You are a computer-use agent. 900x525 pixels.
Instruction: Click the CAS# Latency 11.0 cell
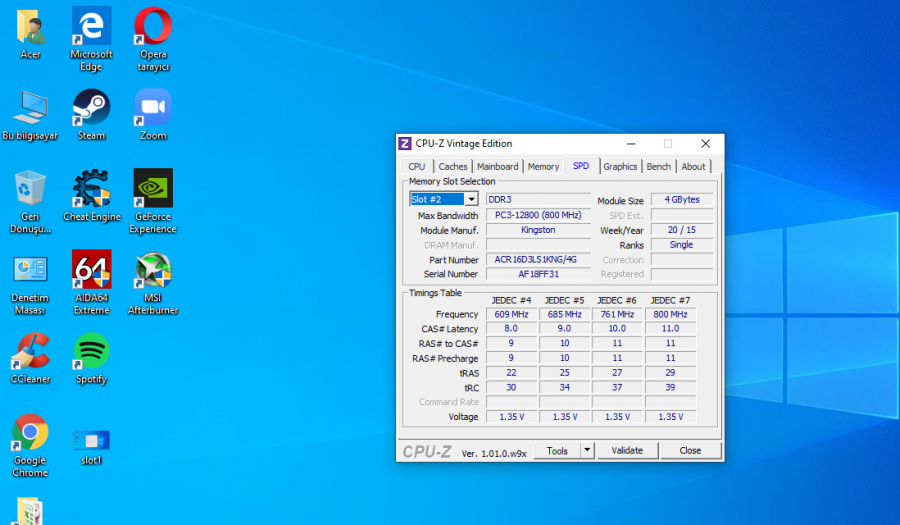670,329
